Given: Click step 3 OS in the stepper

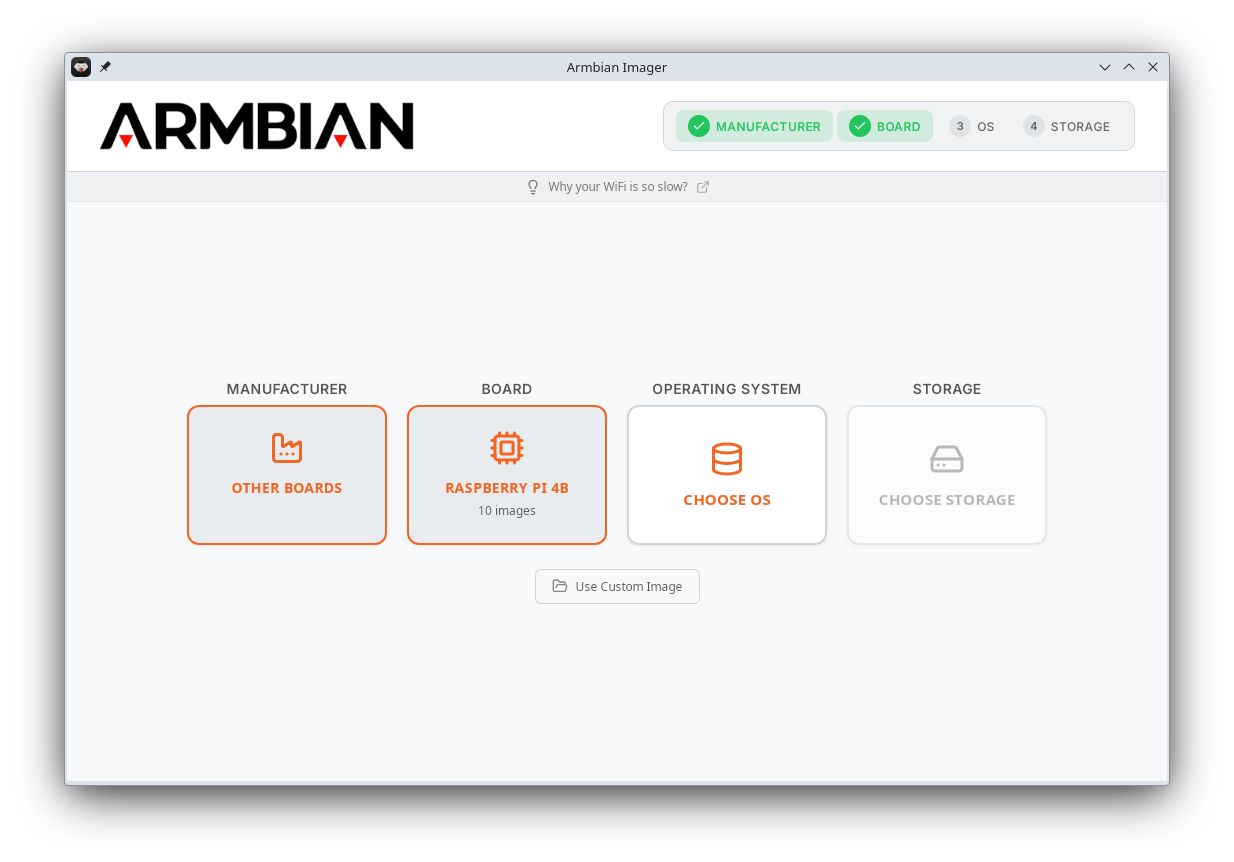Looking at the screenshot, I should tap(973, 126).
